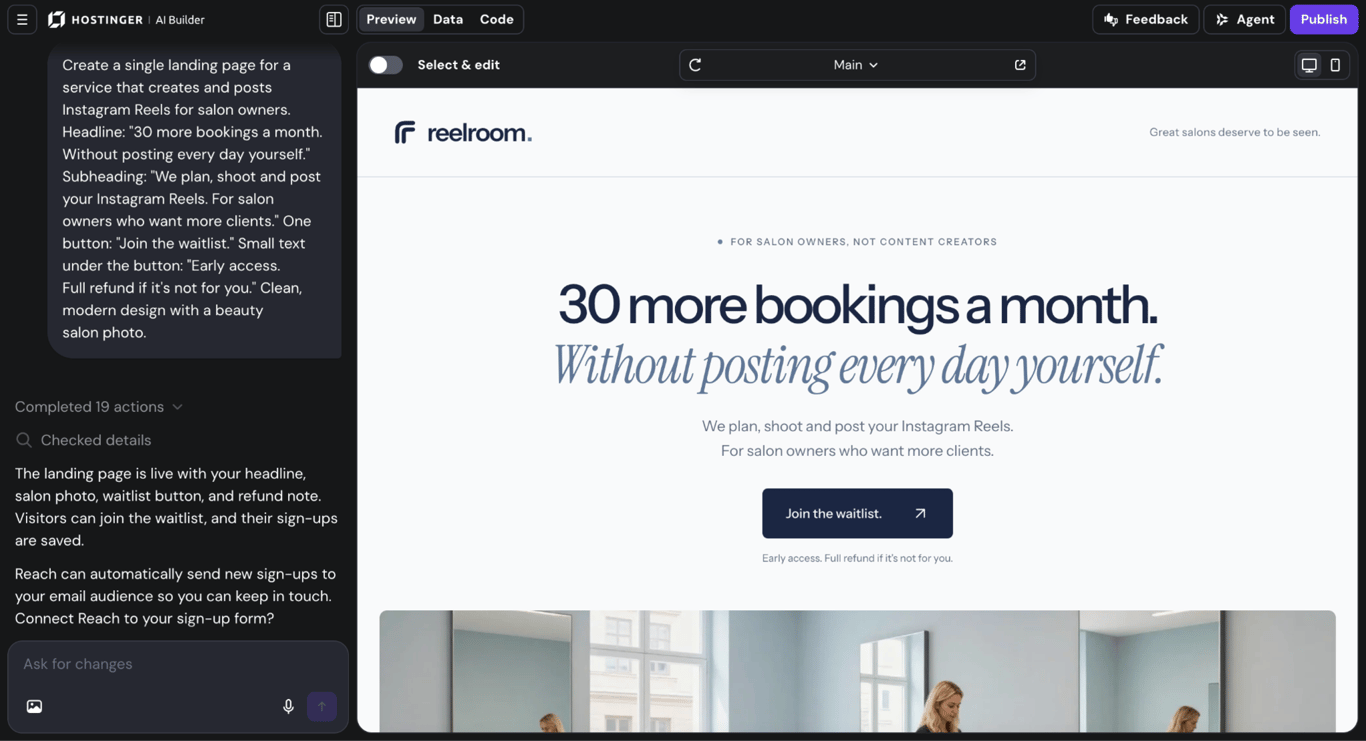
Task: Publish the website
Action: tap(1323, 19)
